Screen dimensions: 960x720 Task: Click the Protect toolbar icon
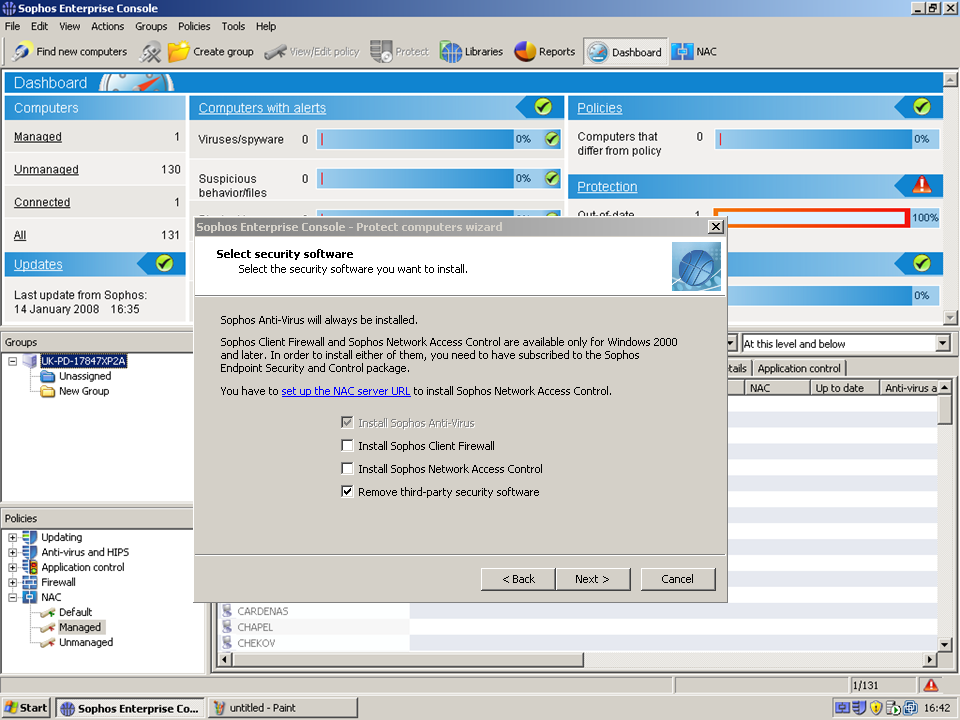(381, 51)
